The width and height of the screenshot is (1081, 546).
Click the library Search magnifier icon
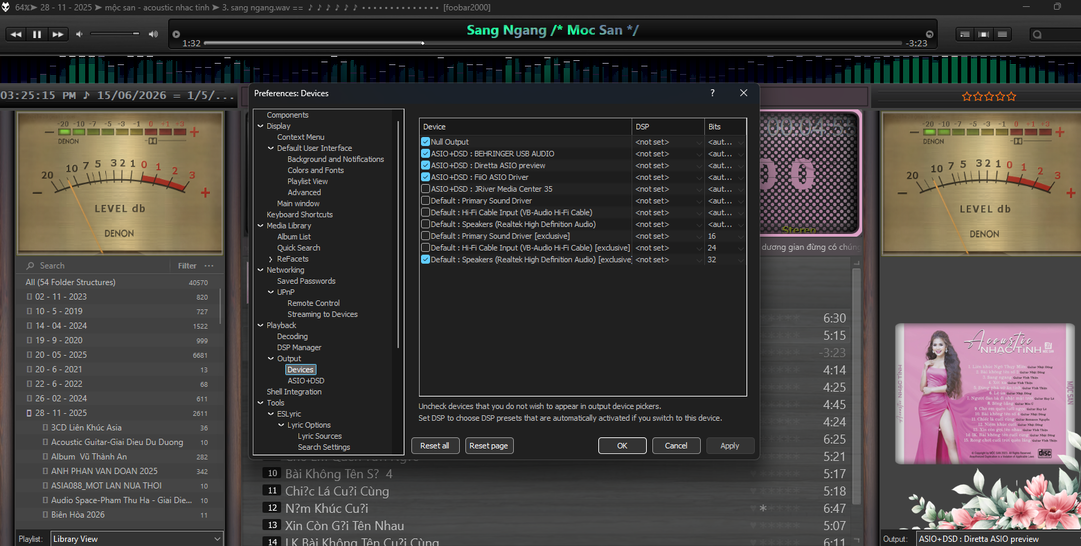(x=30, y=265)
